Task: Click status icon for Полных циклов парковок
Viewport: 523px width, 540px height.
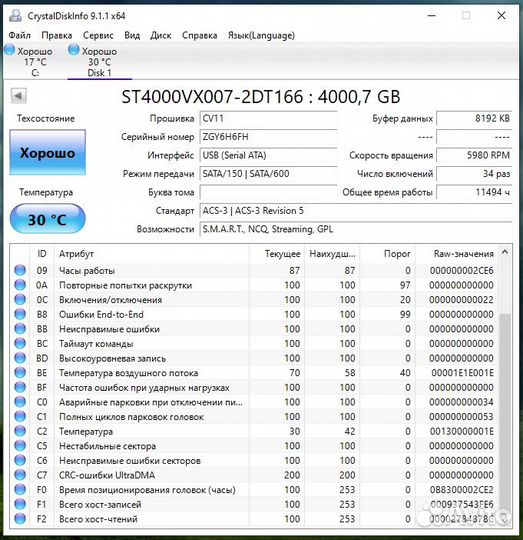Action: 20,416
